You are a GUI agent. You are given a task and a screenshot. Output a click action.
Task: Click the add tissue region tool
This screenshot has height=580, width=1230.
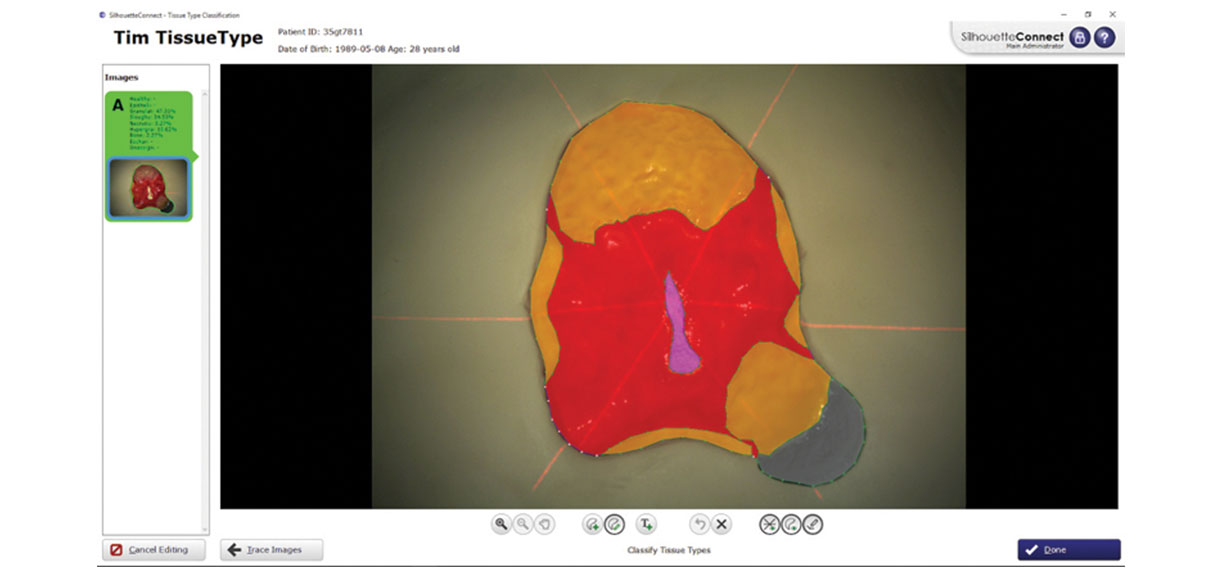pyautogui.click(x=592, y=524)
